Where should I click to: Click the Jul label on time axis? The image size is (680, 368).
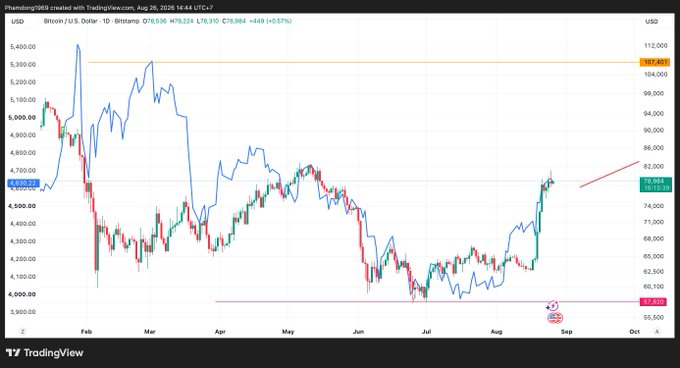click(x=427, y=332)
